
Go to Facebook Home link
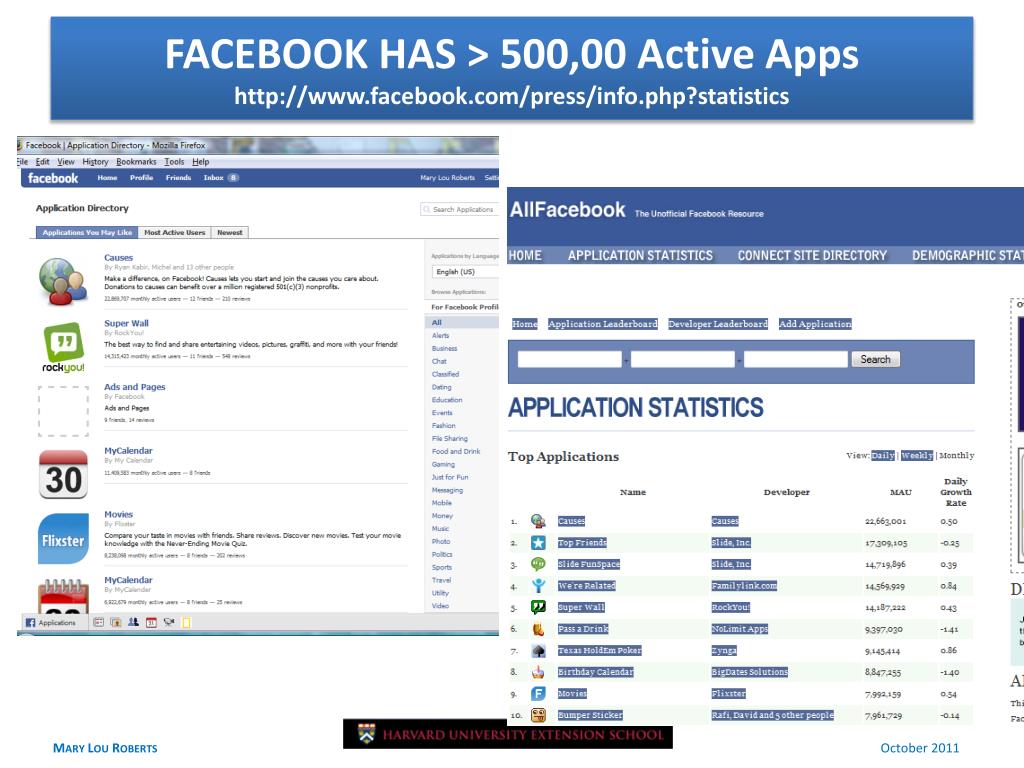(107, 178)
